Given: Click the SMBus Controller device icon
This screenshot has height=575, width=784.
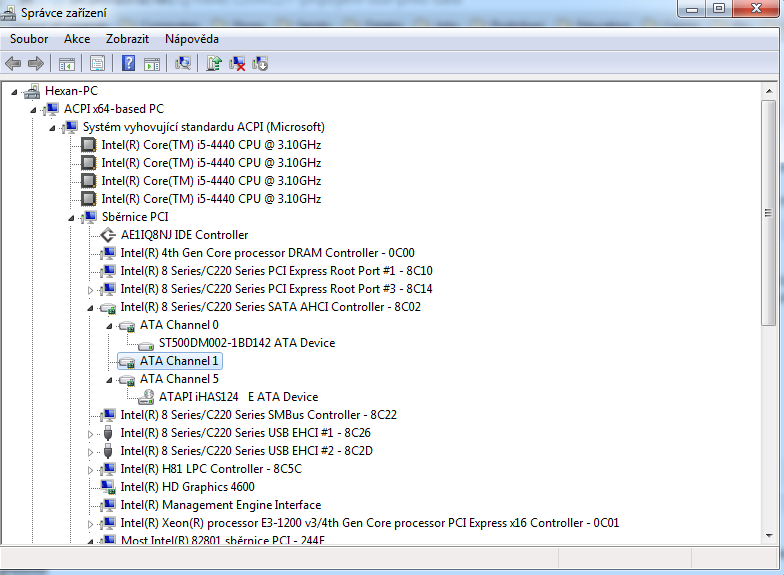Looking at the screenshot, I should [x=108, y=415].
